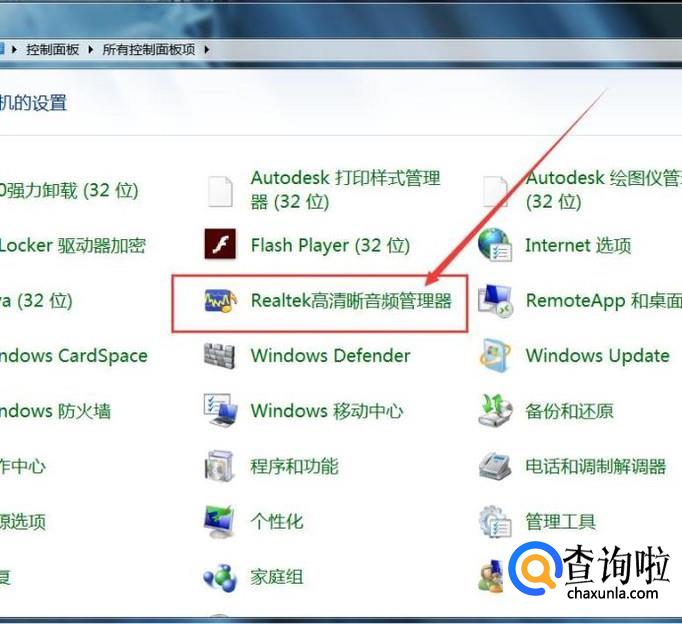Open the 管理工具 link
This screenshot has width=682, height=624.
point(561,521)
